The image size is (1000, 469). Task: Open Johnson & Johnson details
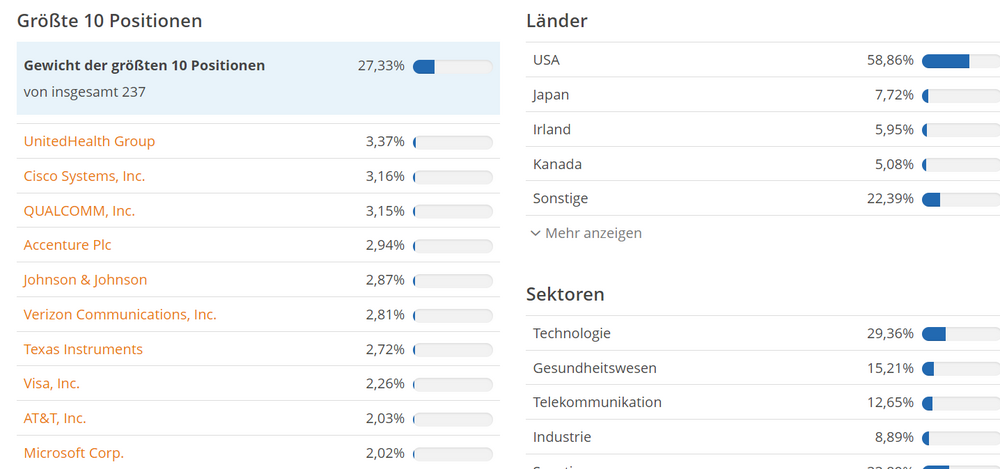point(85,280)
